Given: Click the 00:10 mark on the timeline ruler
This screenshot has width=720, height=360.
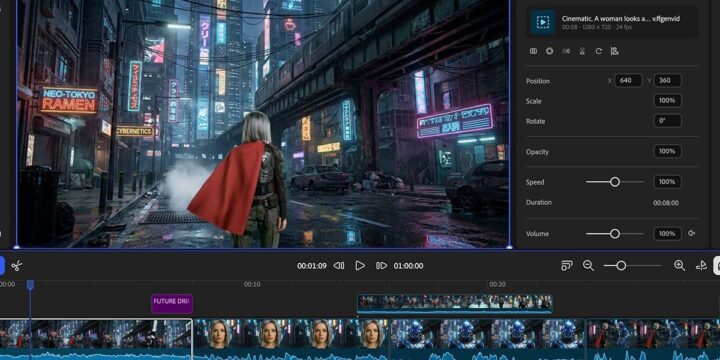Looking at the screenshot, I should (252, 284).
